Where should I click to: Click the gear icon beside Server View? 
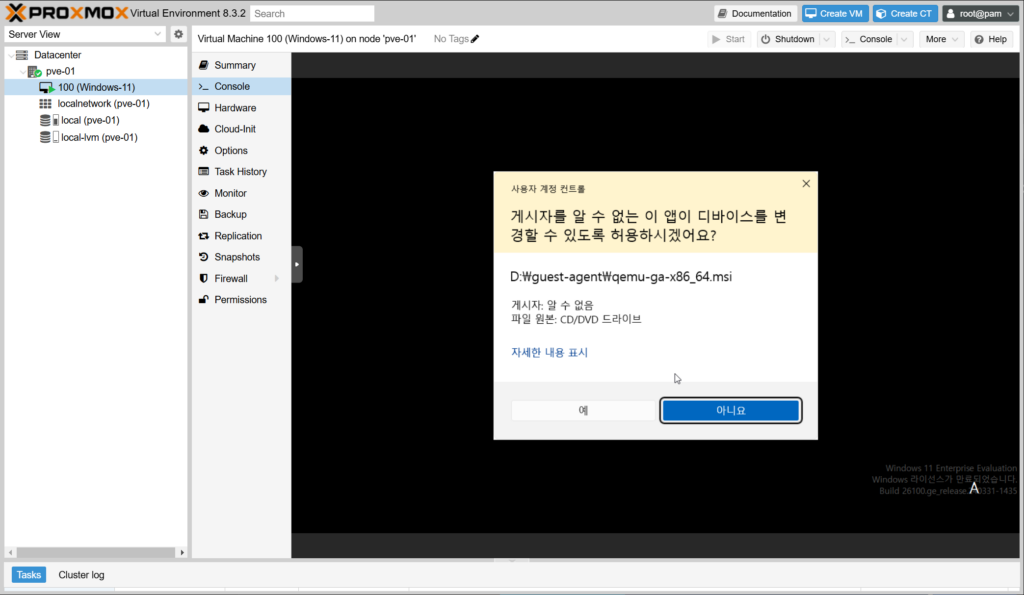tap(178, 34)
